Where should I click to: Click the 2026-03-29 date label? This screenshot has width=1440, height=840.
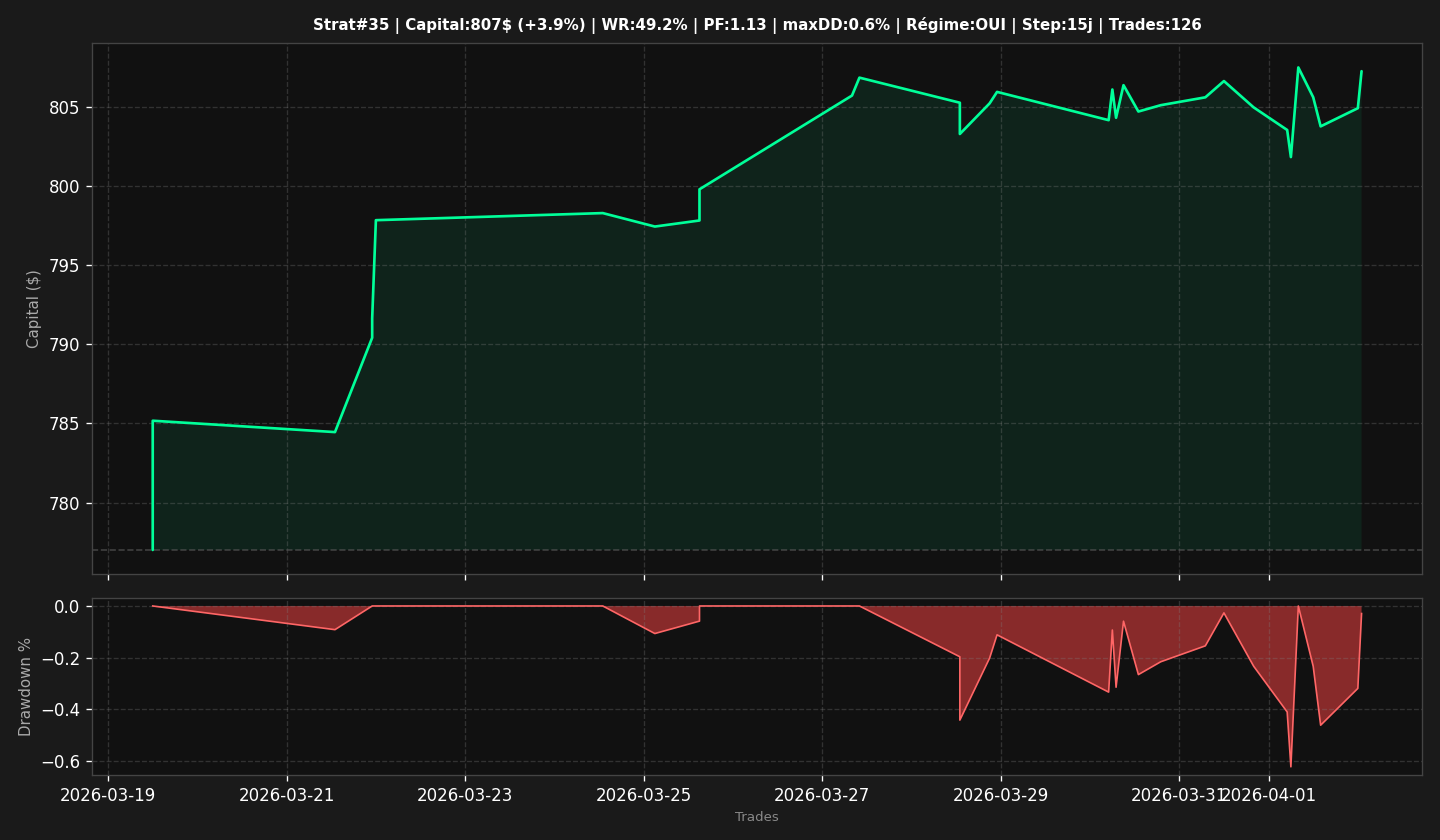[1001, 796]
